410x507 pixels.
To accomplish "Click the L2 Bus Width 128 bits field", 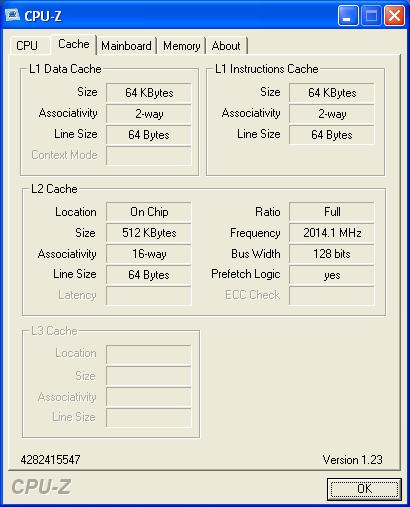I will coord(332,254).
